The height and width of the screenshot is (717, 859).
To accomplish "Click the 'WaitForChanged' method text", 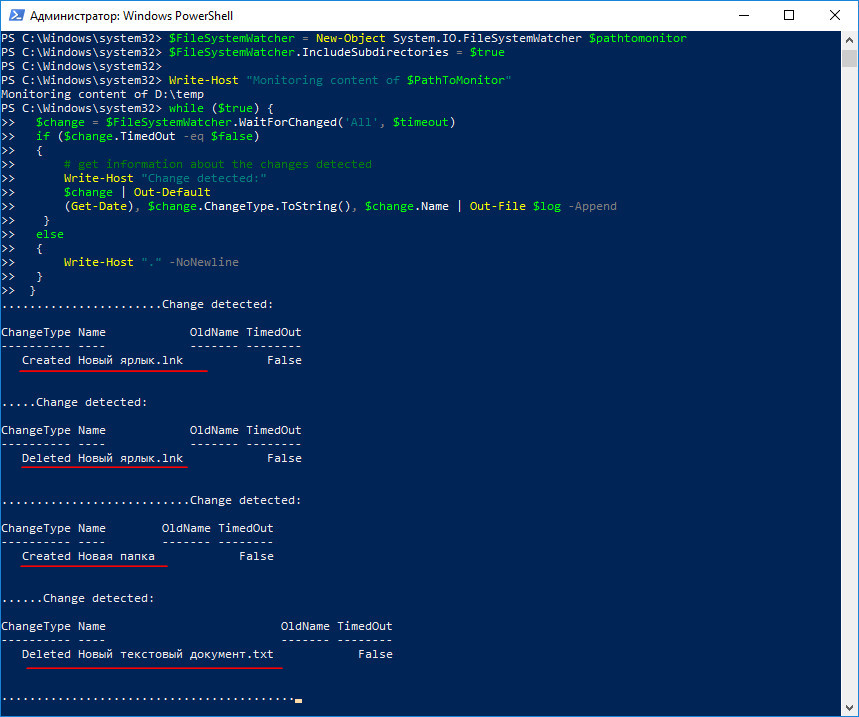I will [x=288, y=122].
